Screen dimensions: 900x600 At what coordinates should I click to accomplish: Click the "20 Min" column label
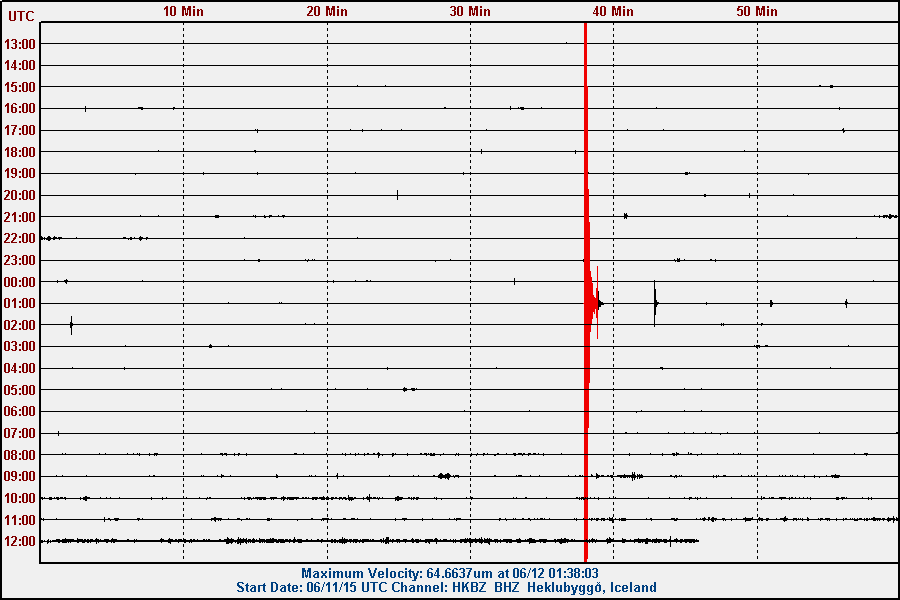pos(327,11)
